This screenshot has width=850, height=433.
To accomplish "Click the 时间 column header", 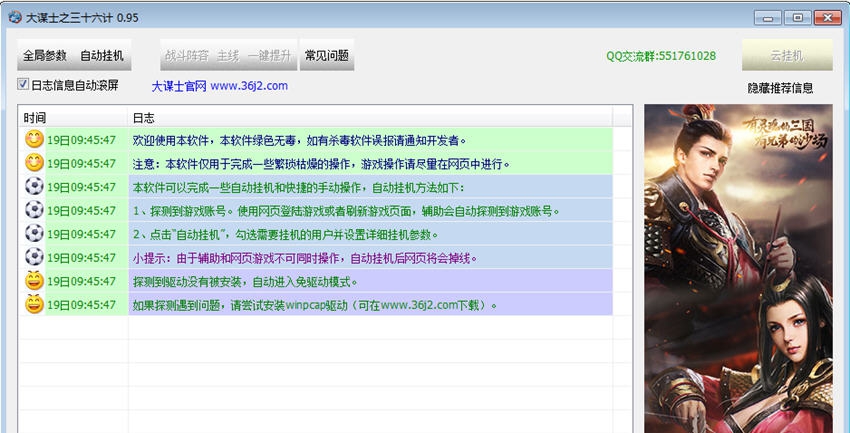I will 73,117.
